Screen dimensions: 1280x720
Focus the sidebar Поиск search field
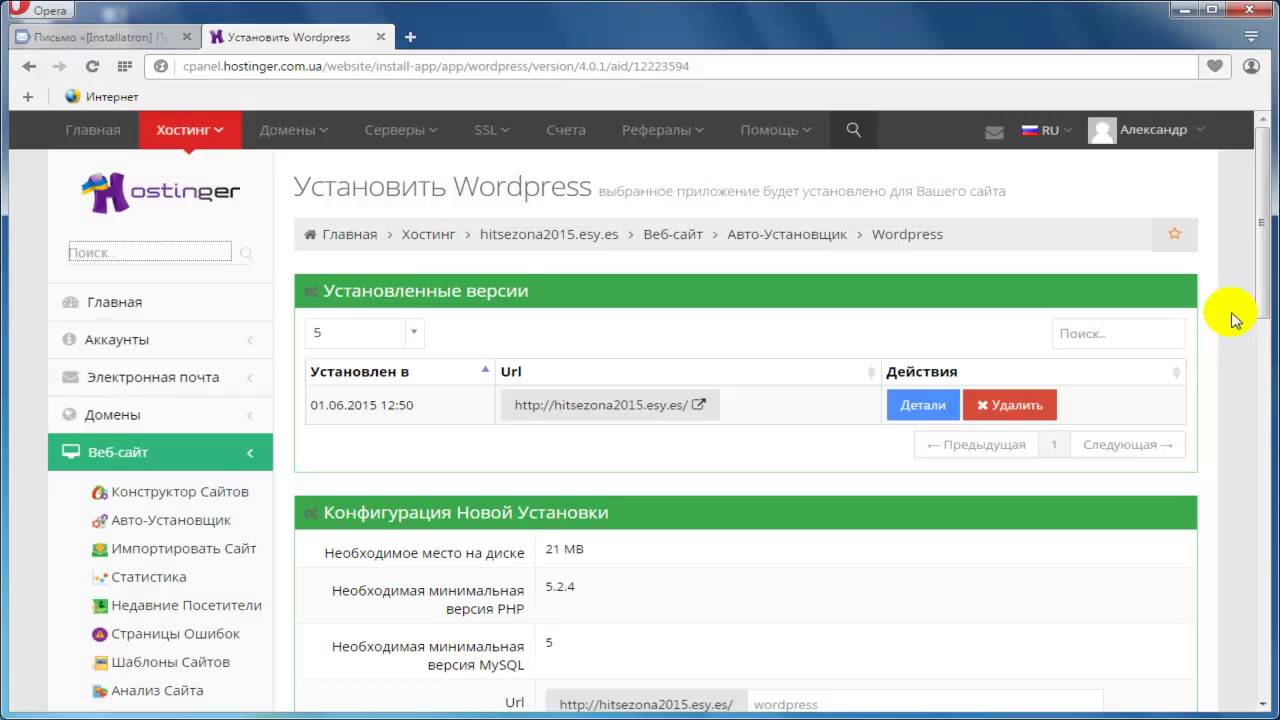150,252
